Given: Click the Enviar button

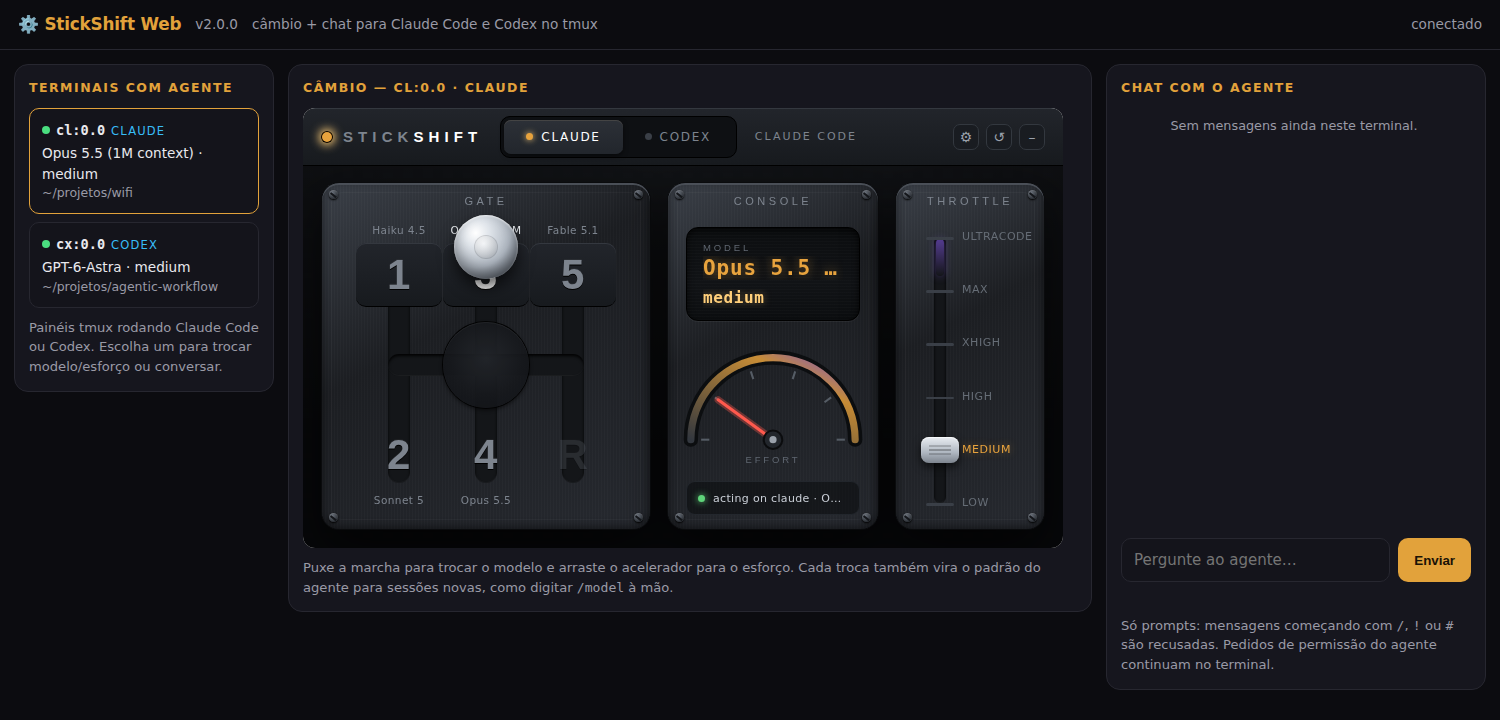Looking at the screenshot, I should click(x=1434, y=560).
